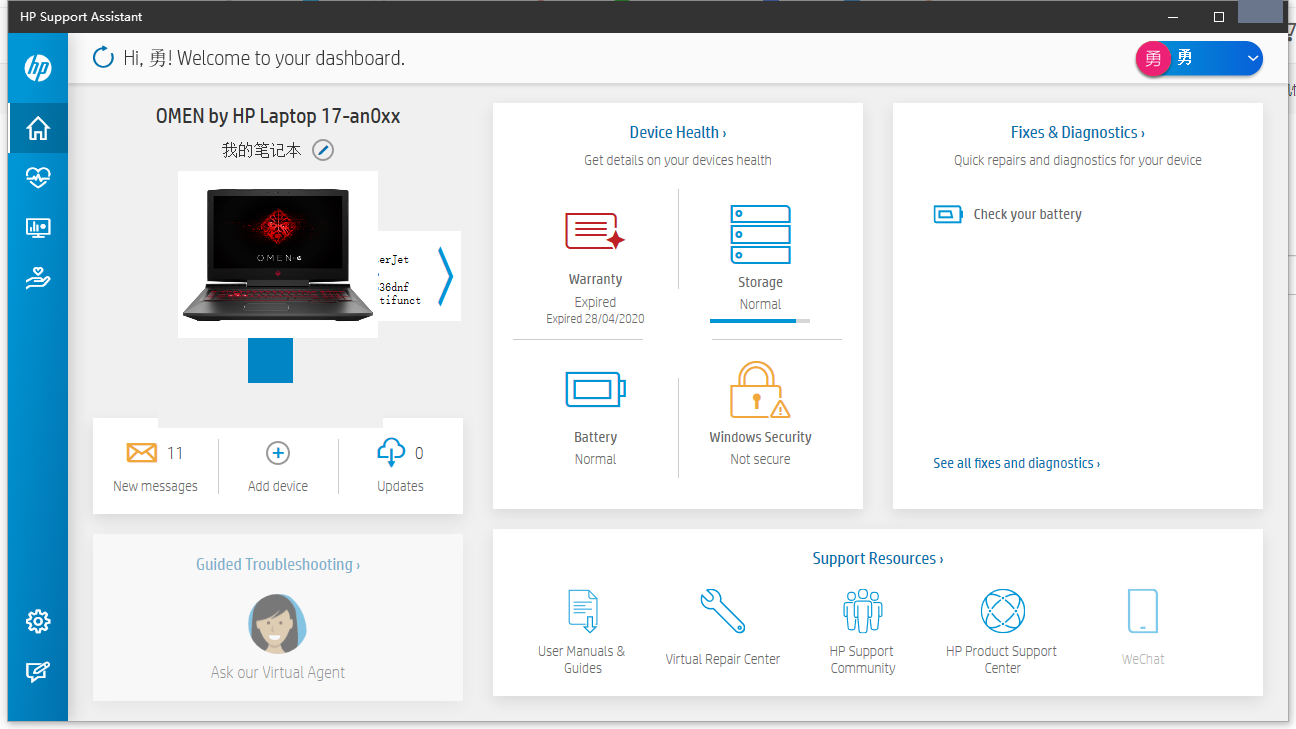The width and height of the screenshot is (1296, 729).
Task: Refresh the dashboard
Action: click(103, 58)
